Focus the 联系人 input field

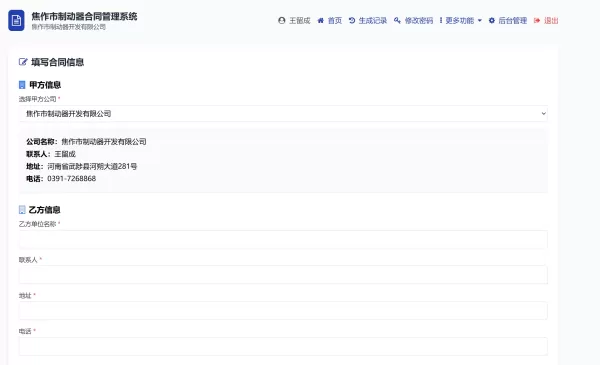pyautogui.click(x=283, y=275)
